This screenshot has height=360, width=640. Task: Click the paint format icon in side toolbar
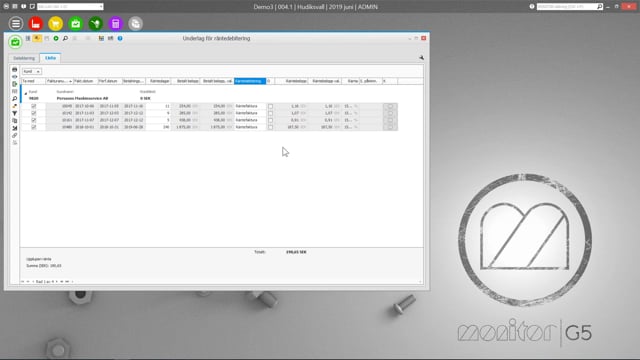point(15,106)
